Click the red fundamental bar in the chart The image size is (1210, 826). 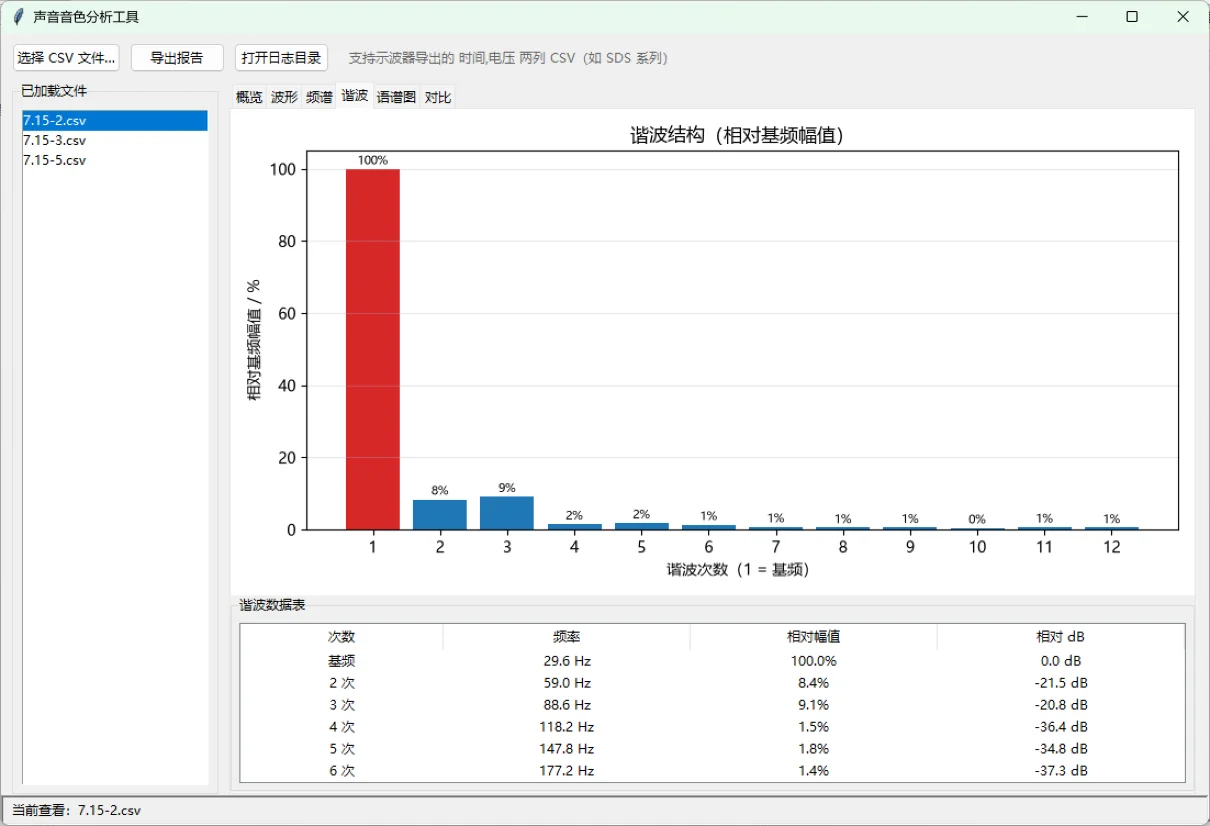(373, 349)
